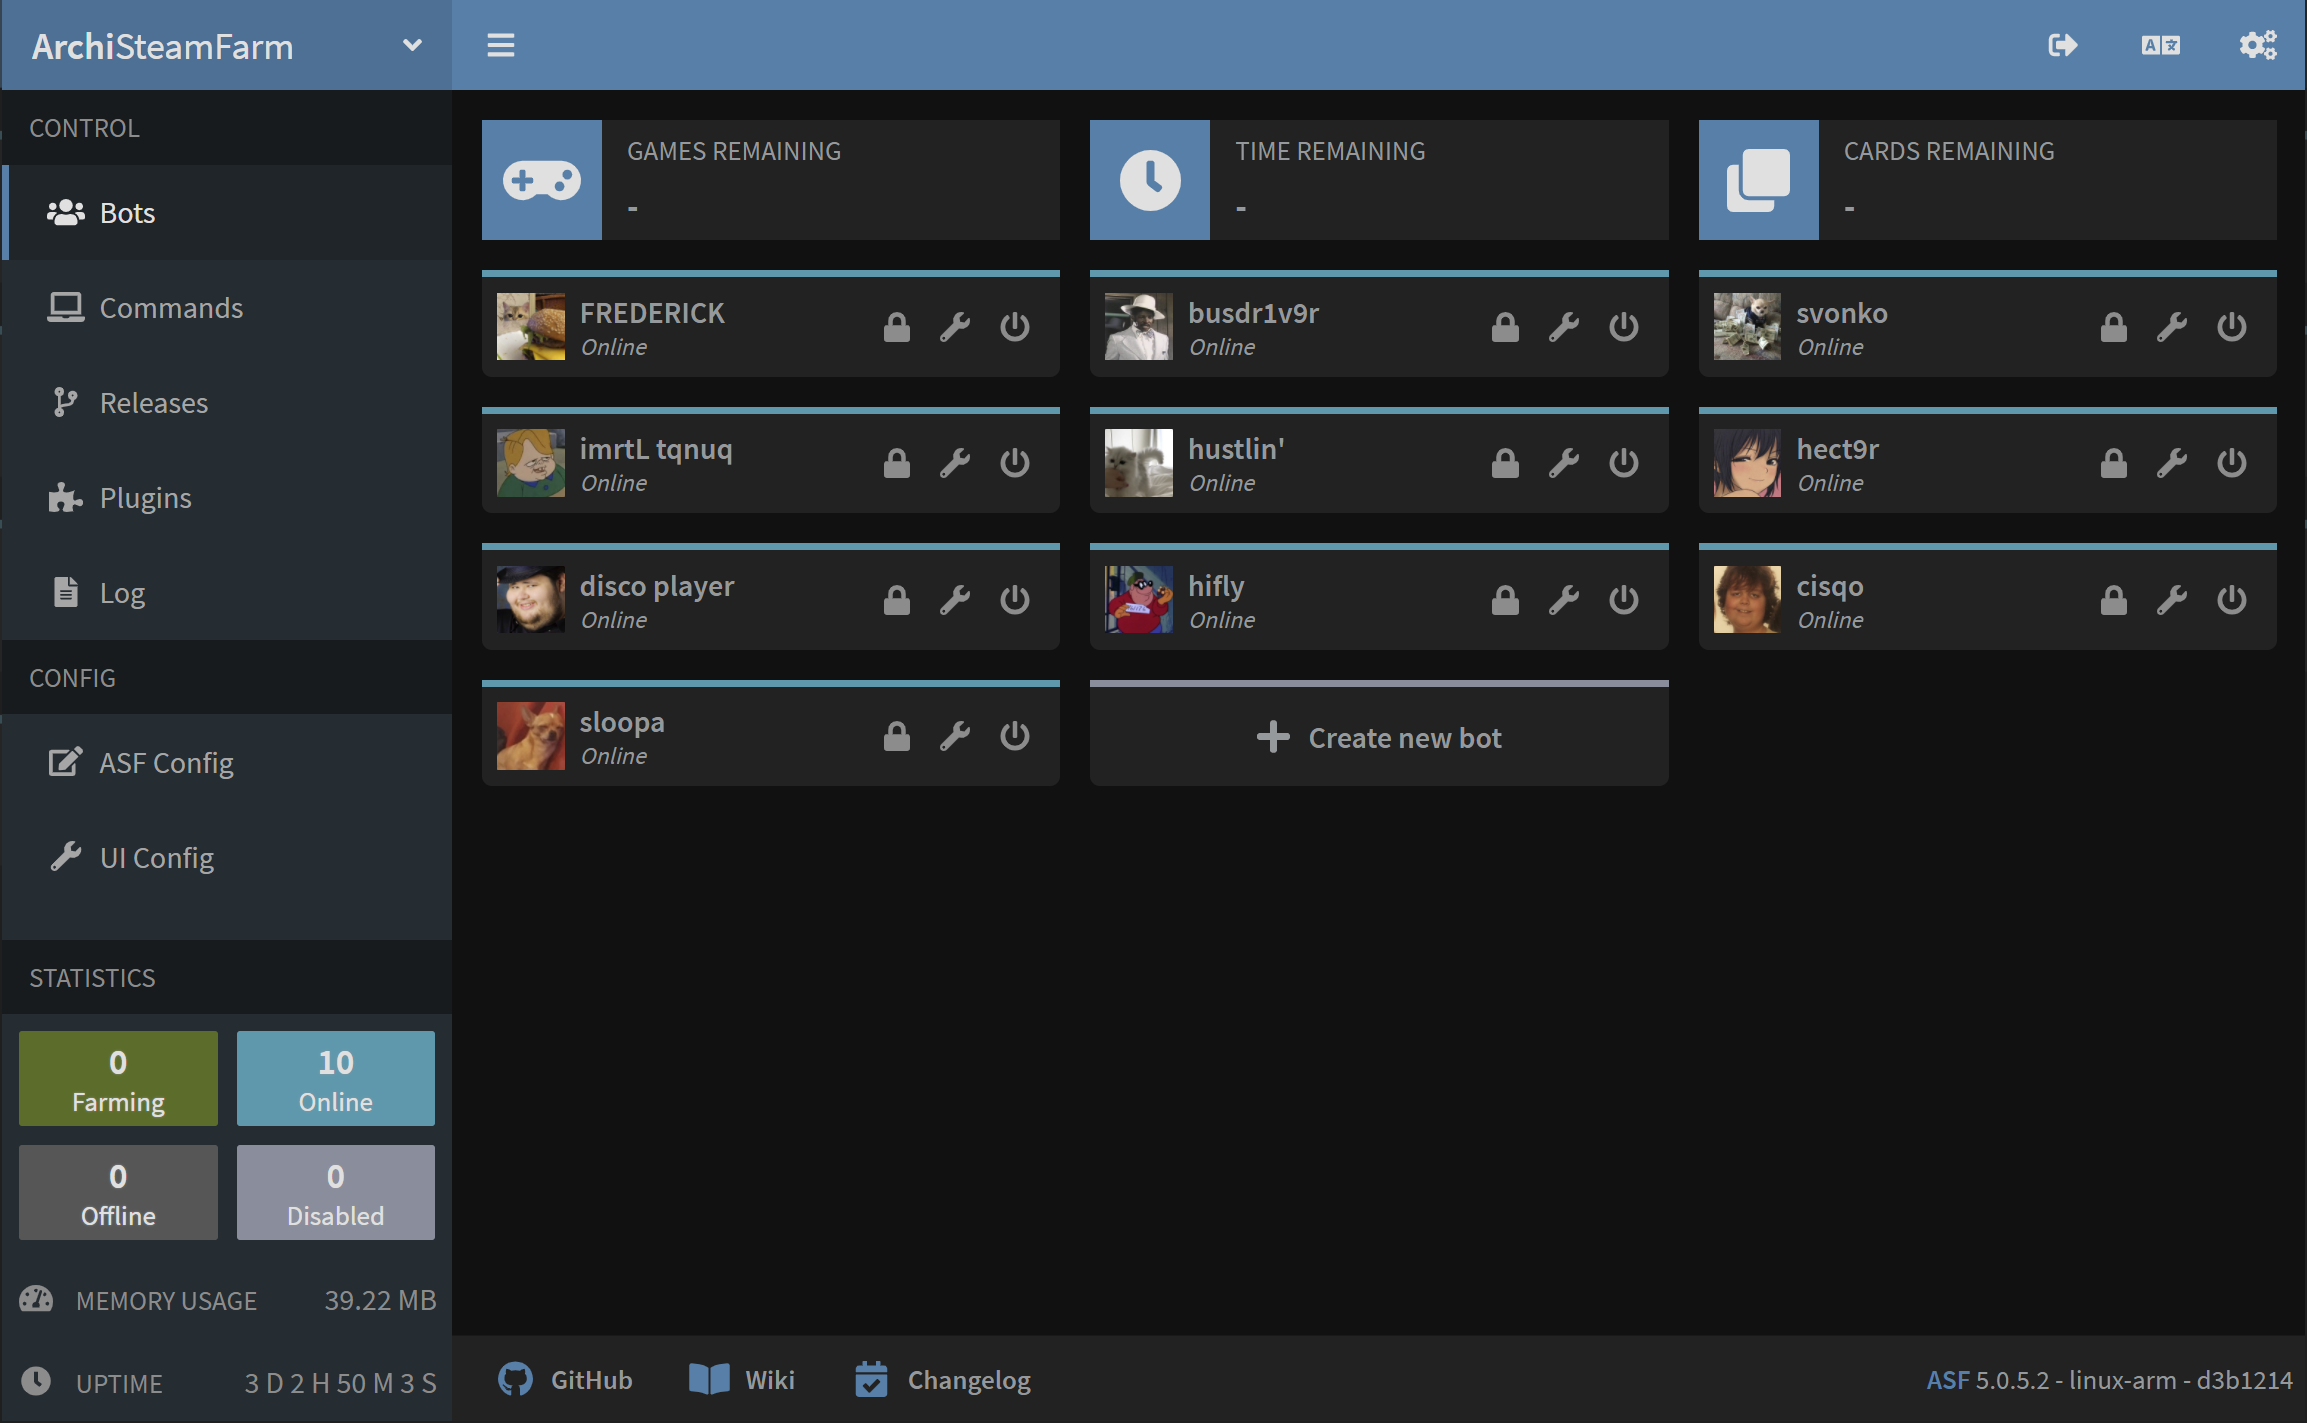This screenshot has width=2307, height=1423.
Task: Open the ASF Config settings page
Action: [x=165, y=763]
